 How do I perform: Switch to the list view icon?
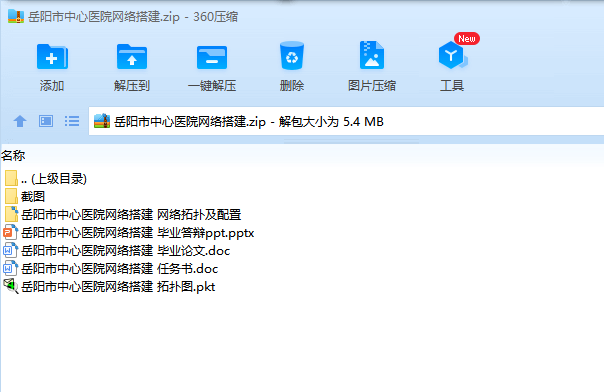click(72, 121)
